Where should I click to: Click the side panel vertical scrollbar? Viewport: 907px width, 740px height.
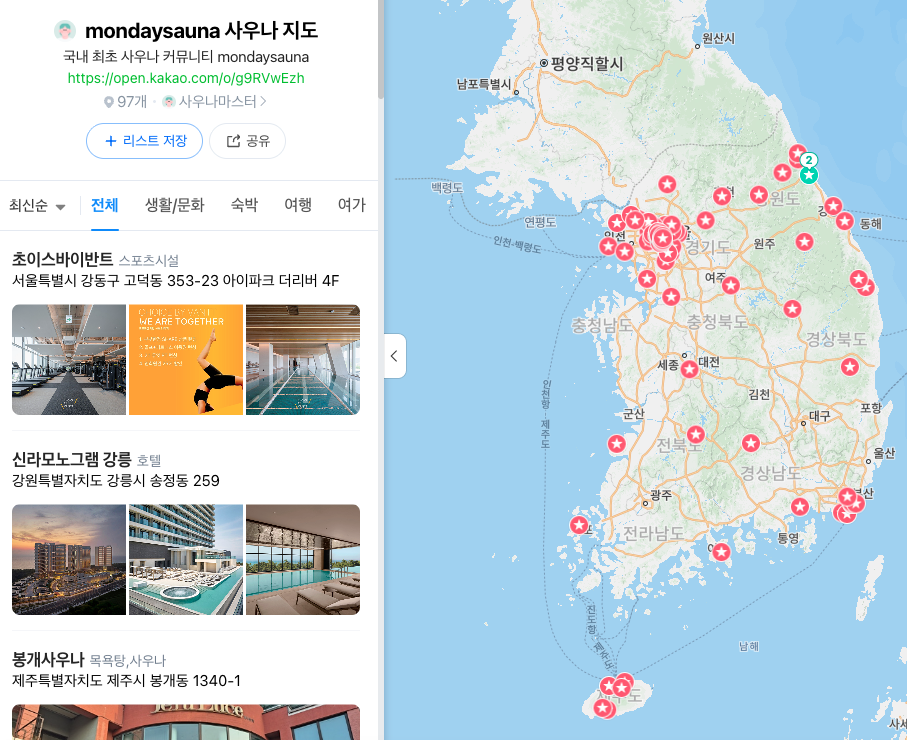click(x=381, y=49)
